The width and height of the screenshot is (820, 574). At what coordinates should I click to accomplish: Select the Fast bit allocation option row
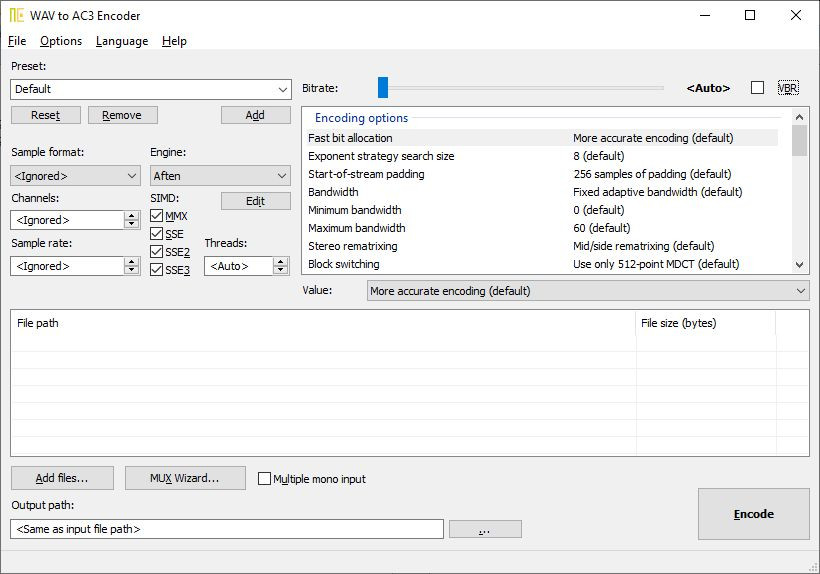pyautogui.click(x=542, y=138)
